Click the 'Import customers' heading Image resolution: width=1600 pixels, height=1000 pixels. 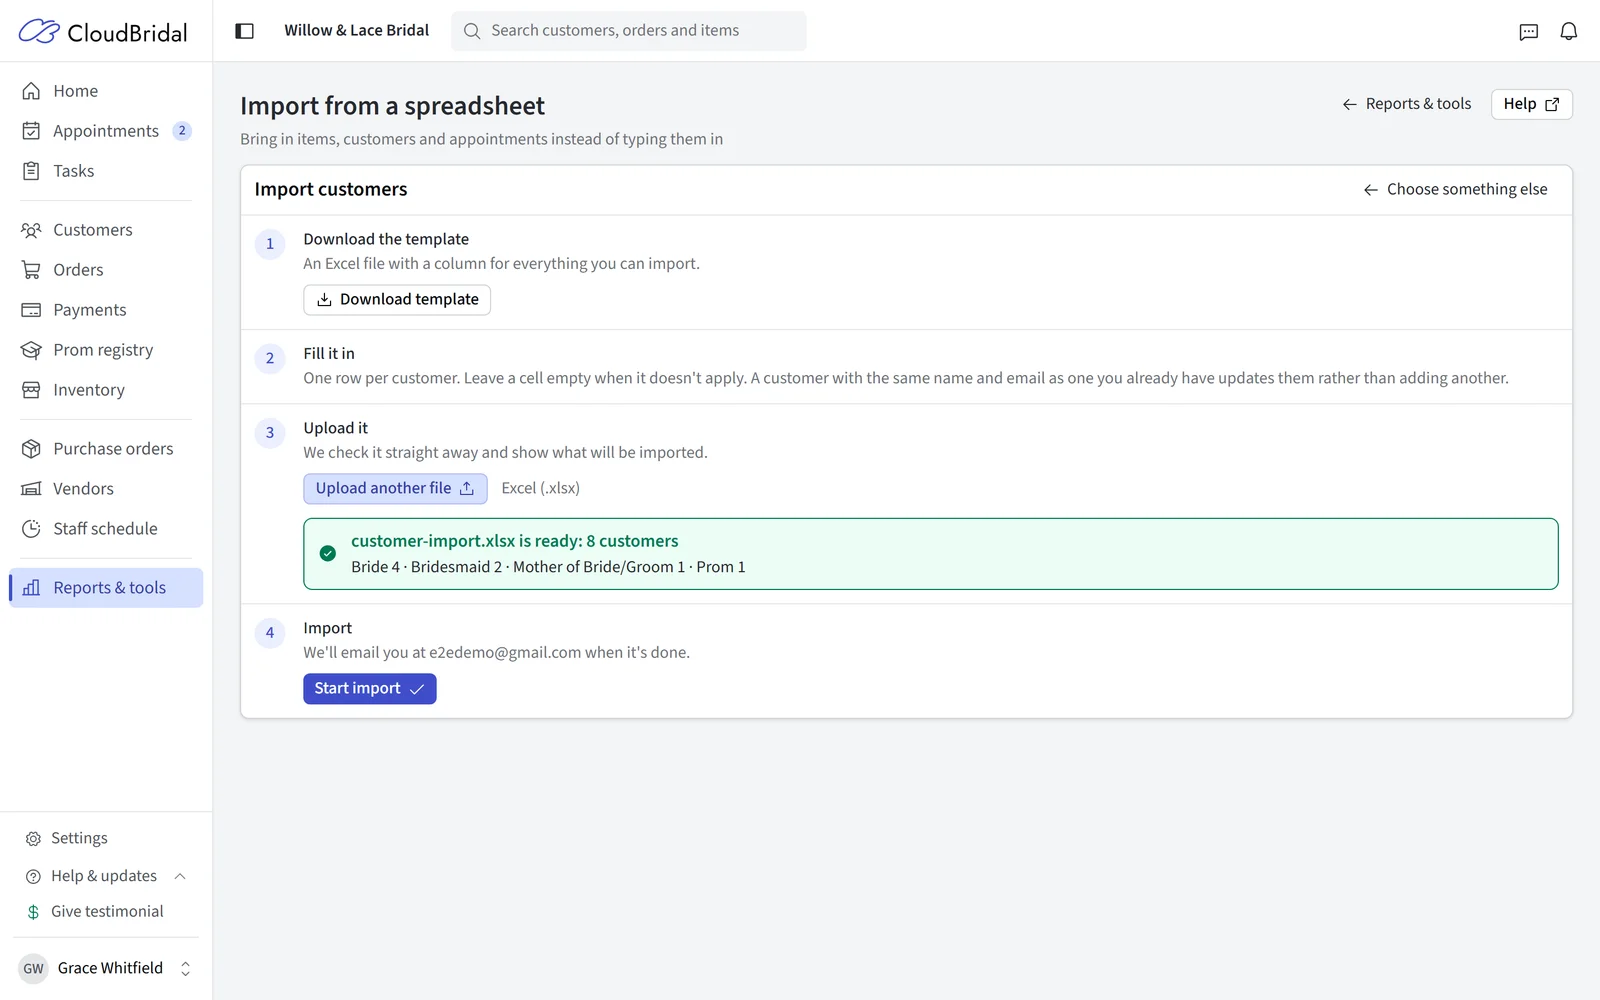click(331, 190)
